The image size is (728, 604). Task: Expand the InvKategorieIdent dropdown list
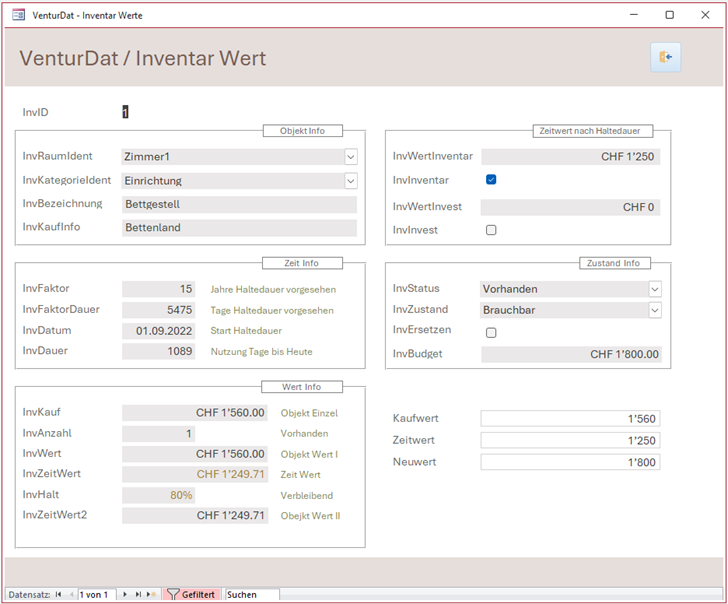coord(350,181)
